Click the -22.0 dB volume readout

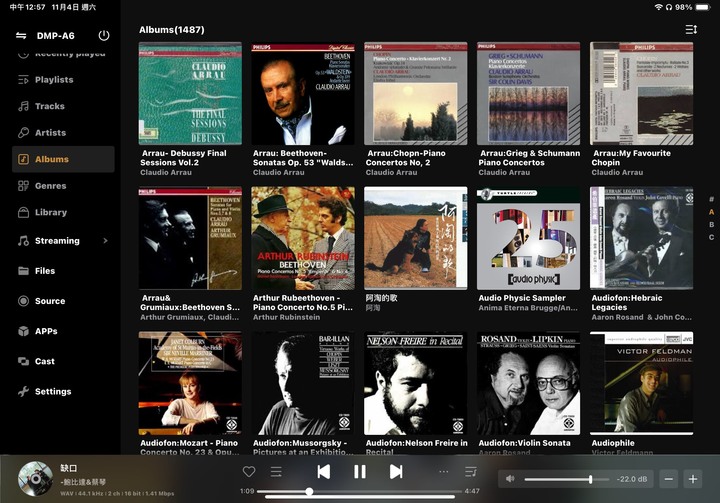(632, 479)
